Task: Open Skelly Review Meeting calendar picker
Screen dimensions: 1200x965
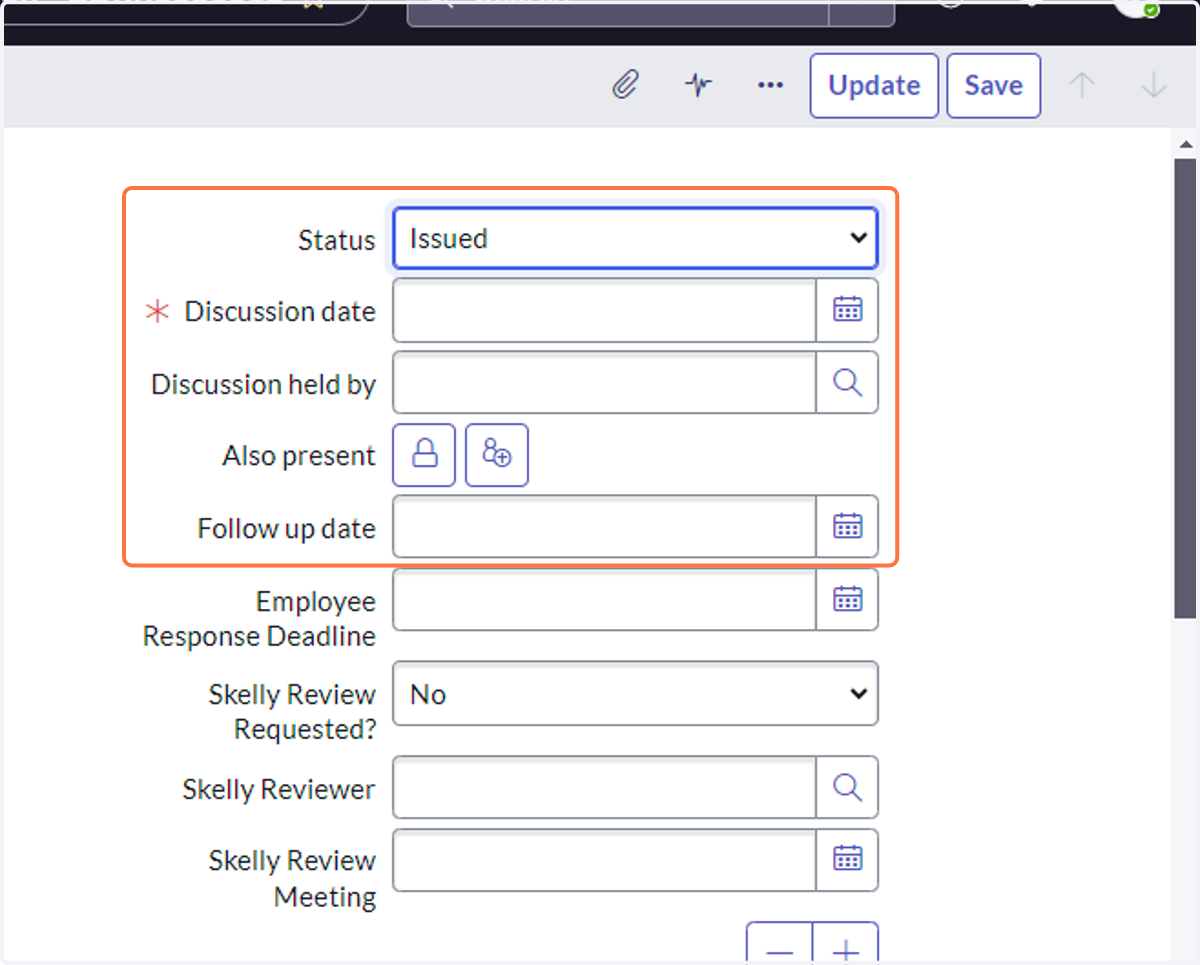Action: pos(847,860)
